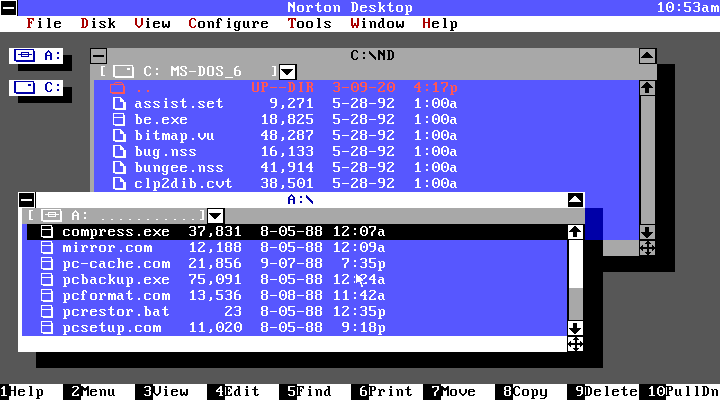This screenshot has width=720, height=400.
Task: Click the folder icon of the UP--DIR row
Action: [118, 87]
